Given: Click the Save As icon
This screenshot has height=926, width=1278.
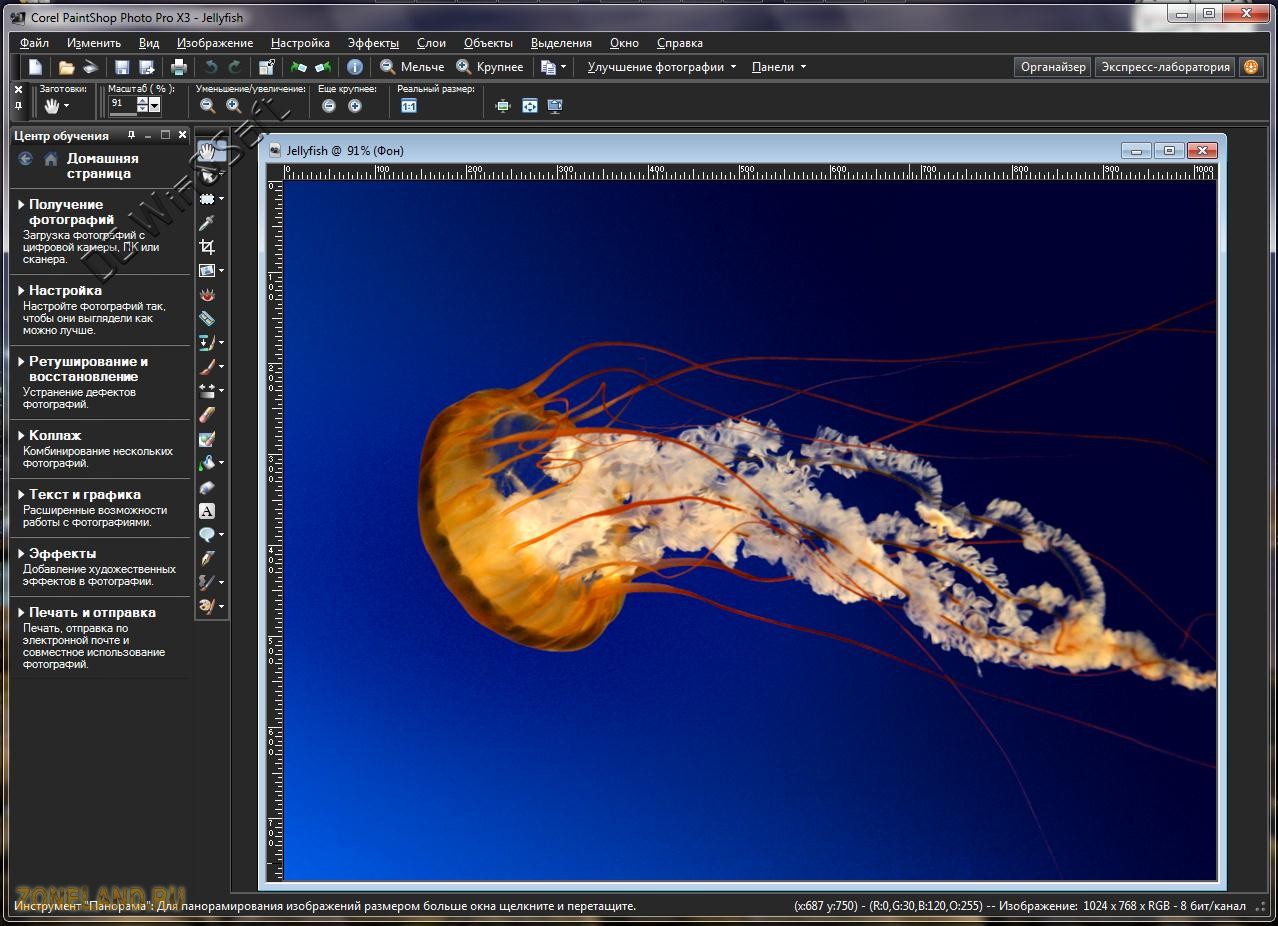Looking at the screenshot, I should pyautogui.click(x=147, y=67).
